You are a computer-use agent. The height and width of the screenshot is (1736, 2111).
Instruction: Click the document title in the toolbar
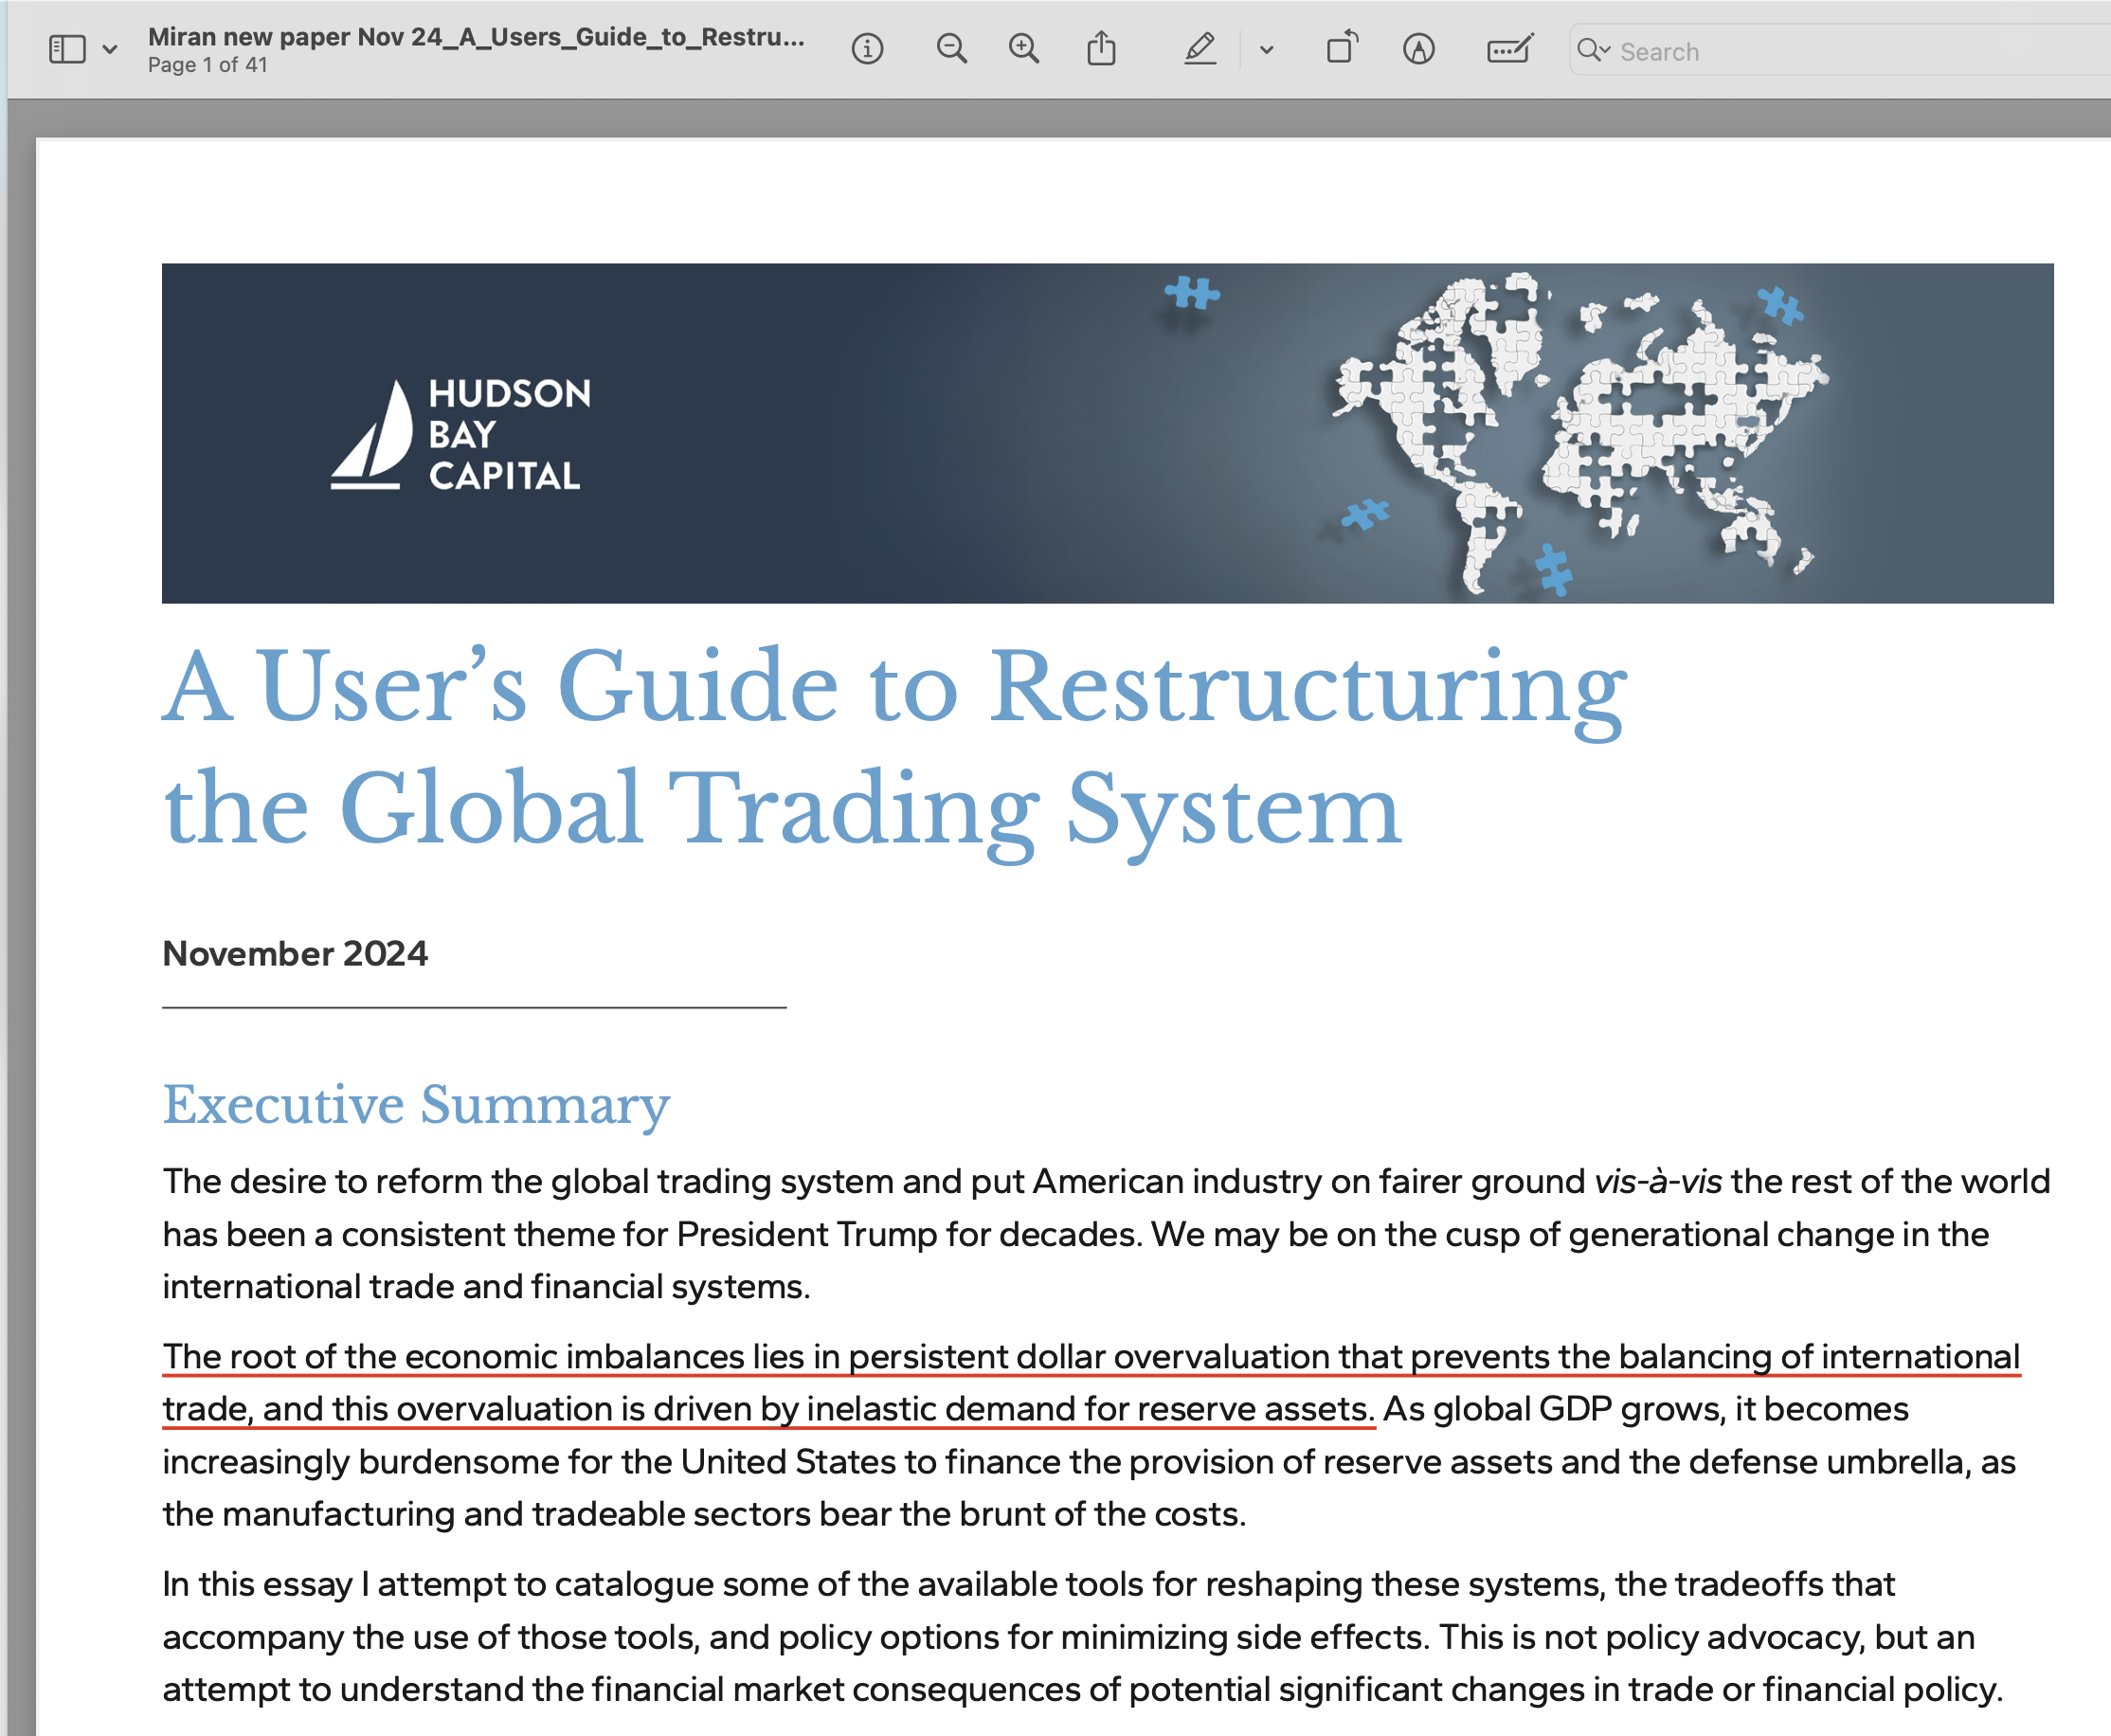pos(476,37)
